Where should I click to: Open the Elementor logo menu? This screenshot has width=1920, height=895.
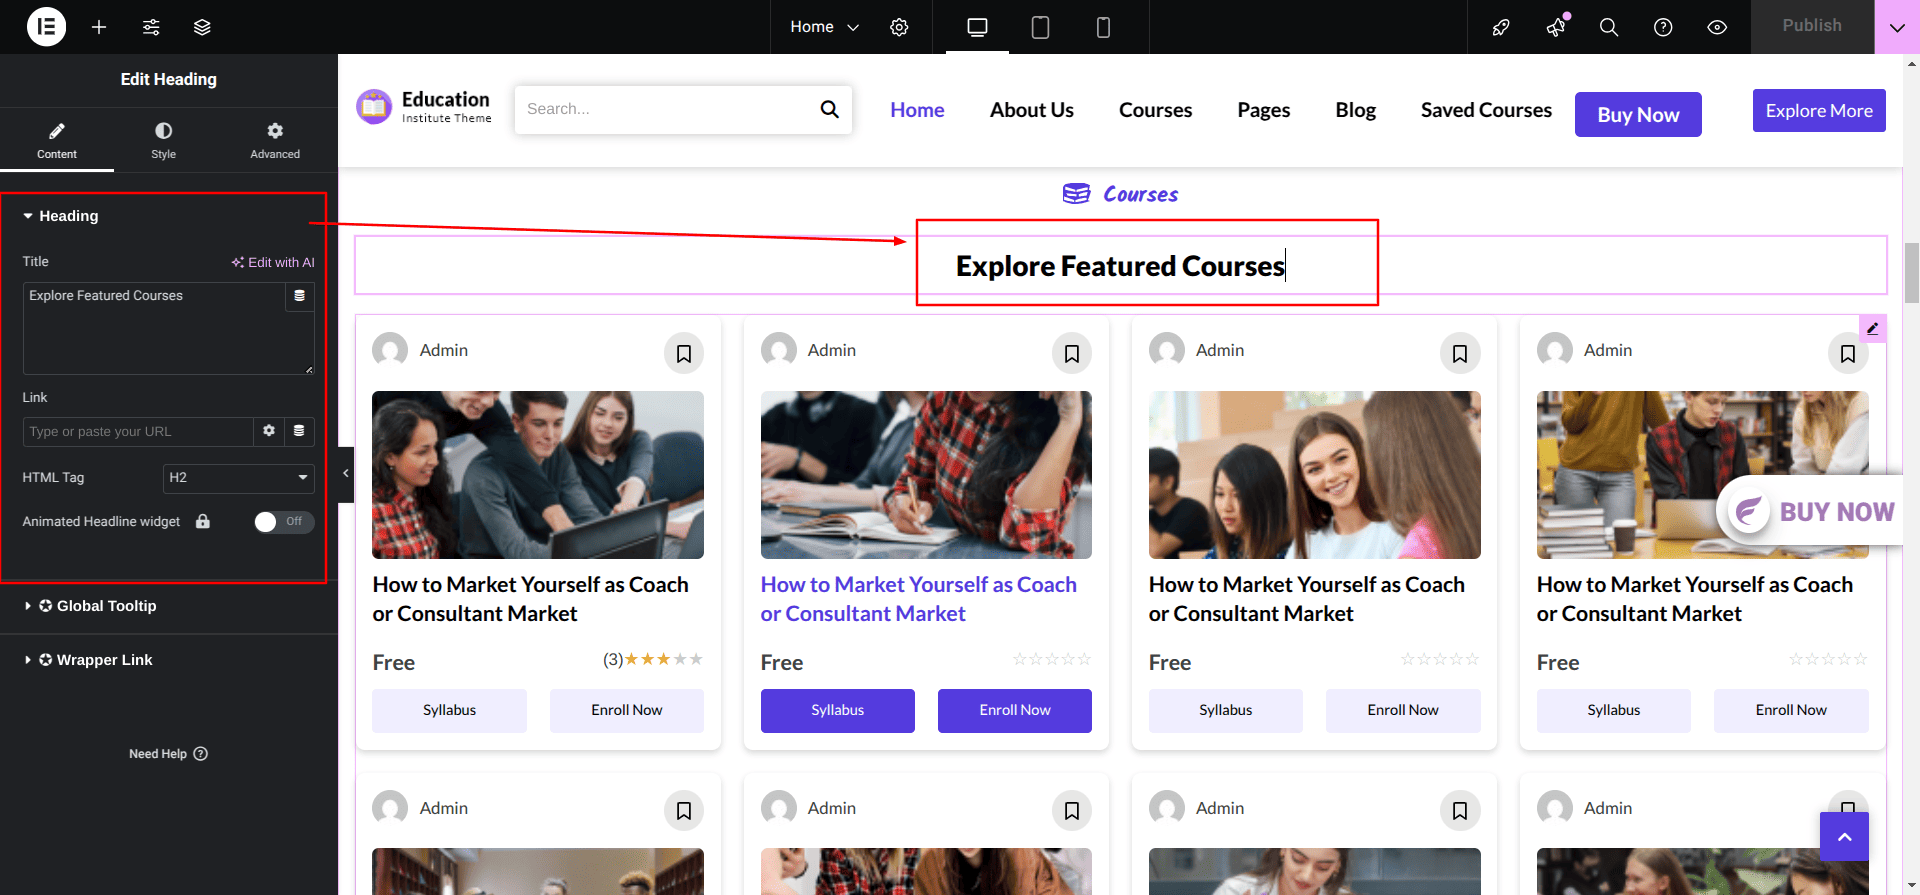click(x=46, y=27)
